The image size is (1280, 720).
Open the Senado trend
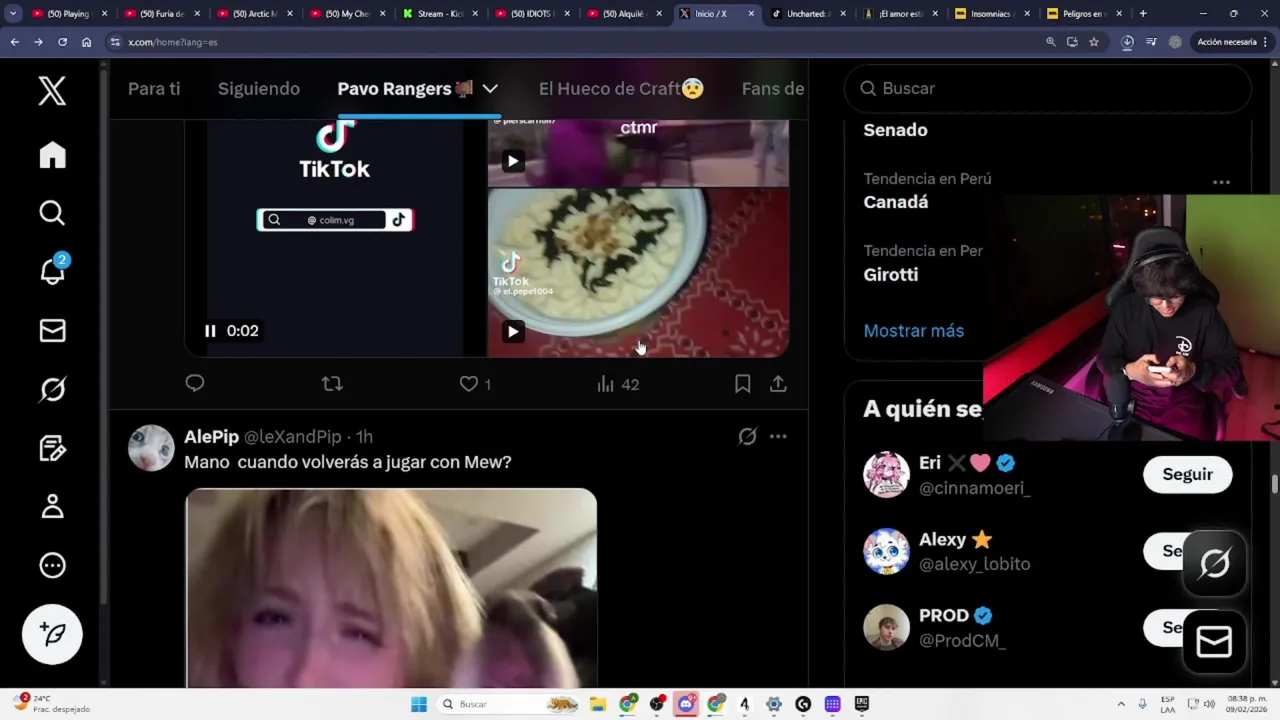point(895,130)
